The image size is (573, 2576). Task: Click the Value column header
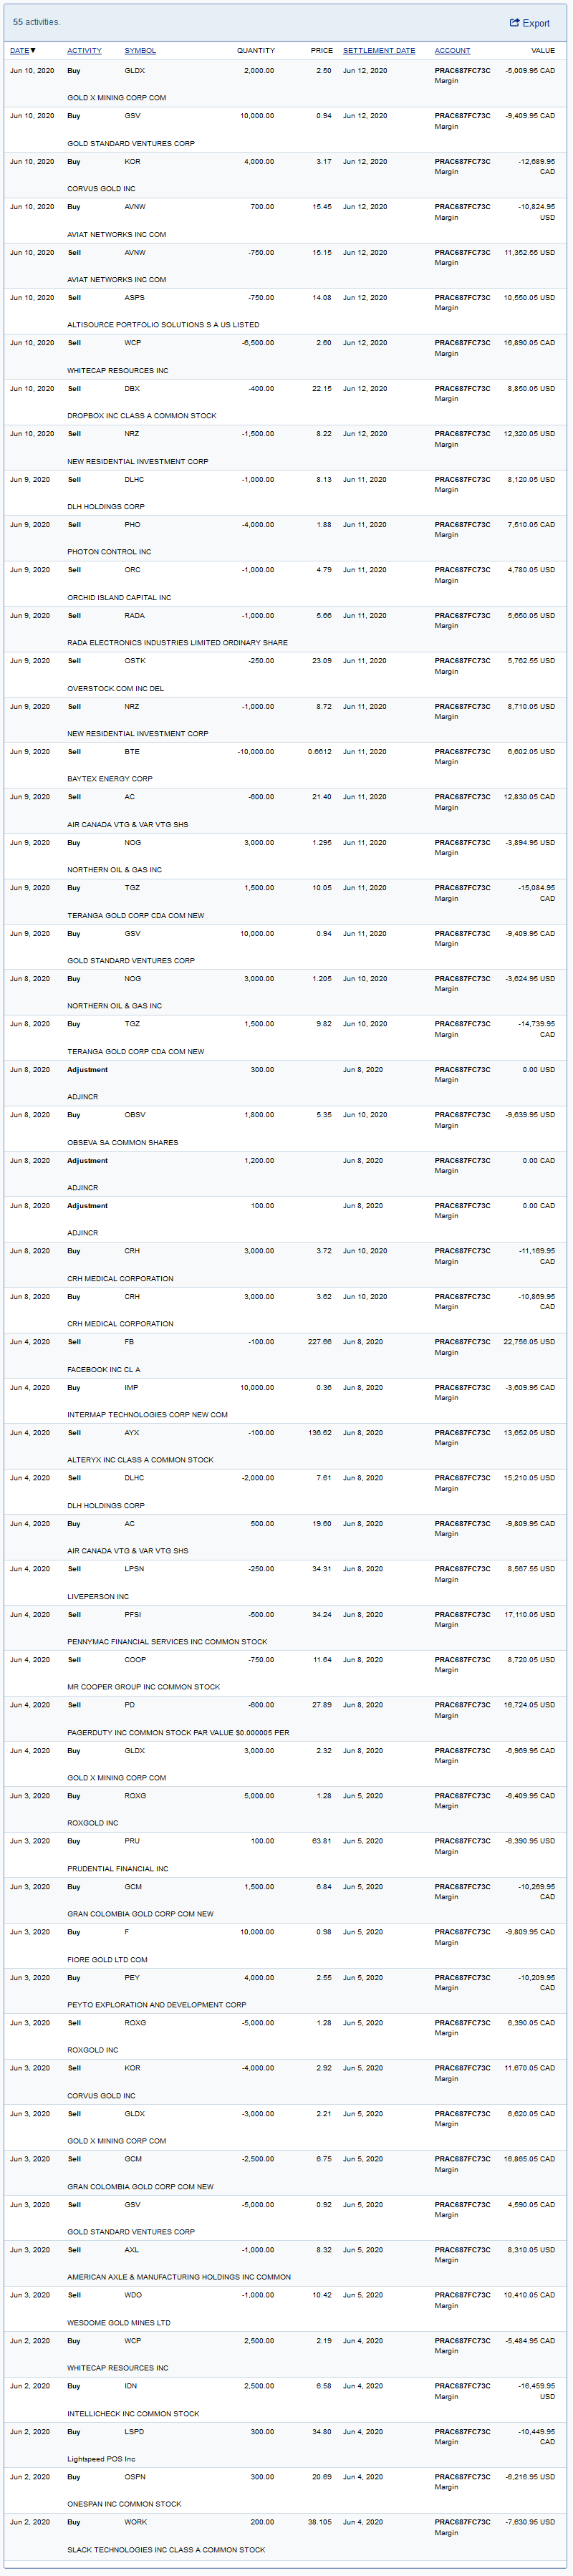[x=542, y=50]
